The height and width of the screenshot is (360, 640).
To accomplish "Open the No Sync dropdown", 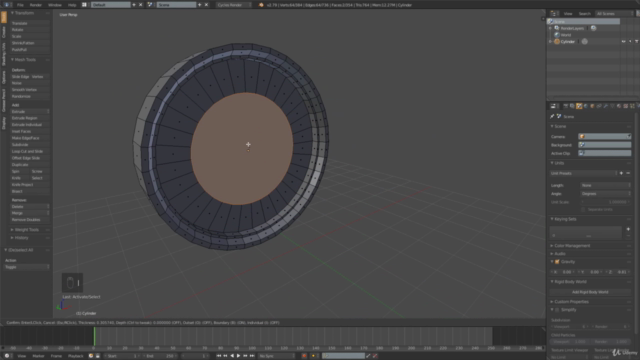I will pos(276,356).
